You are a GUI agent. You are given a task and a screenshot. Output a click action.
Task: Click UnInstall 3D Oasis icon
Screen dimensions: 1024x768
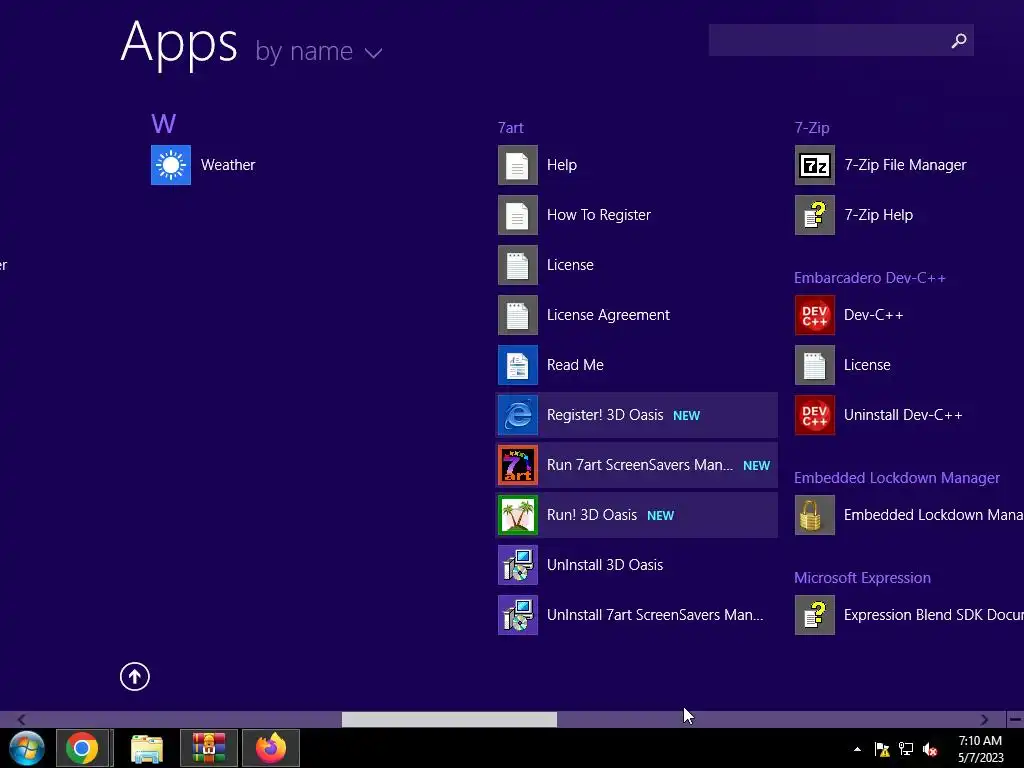pyautogui.click(x=517, y=565)
